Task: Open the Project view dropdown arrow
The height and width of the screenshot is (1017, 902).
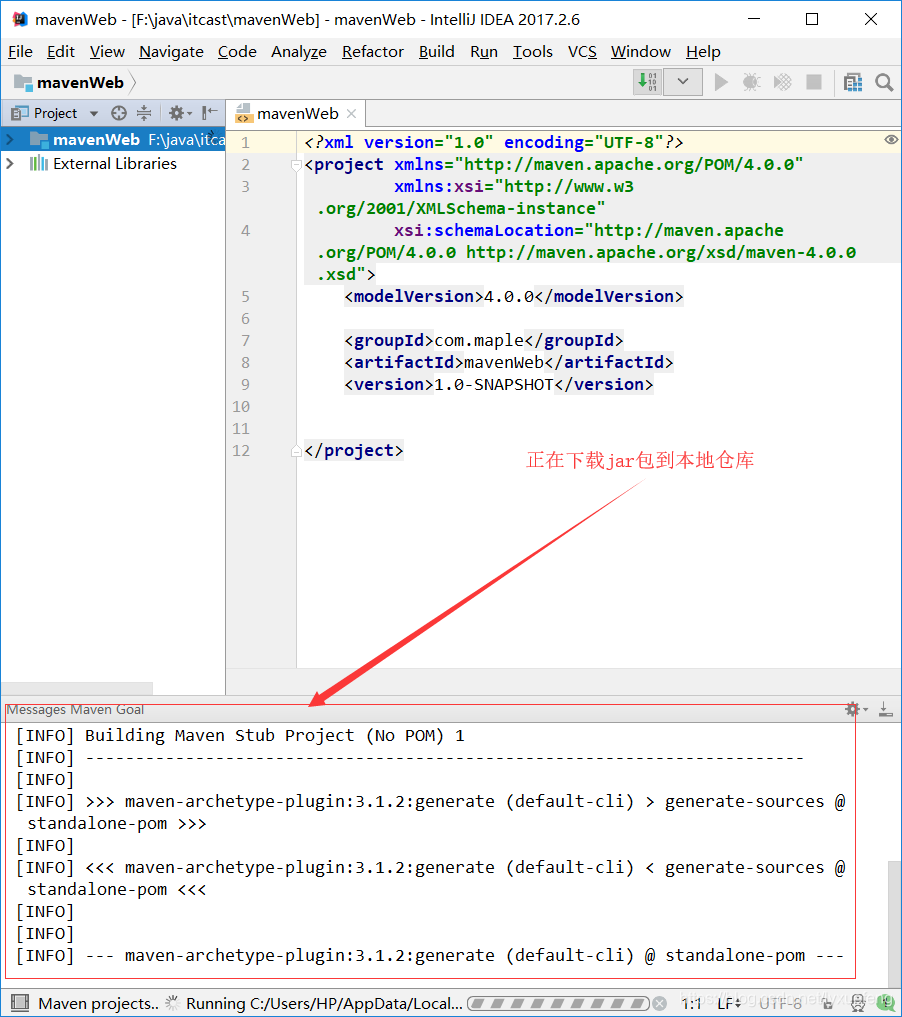Action: [94, 114]
